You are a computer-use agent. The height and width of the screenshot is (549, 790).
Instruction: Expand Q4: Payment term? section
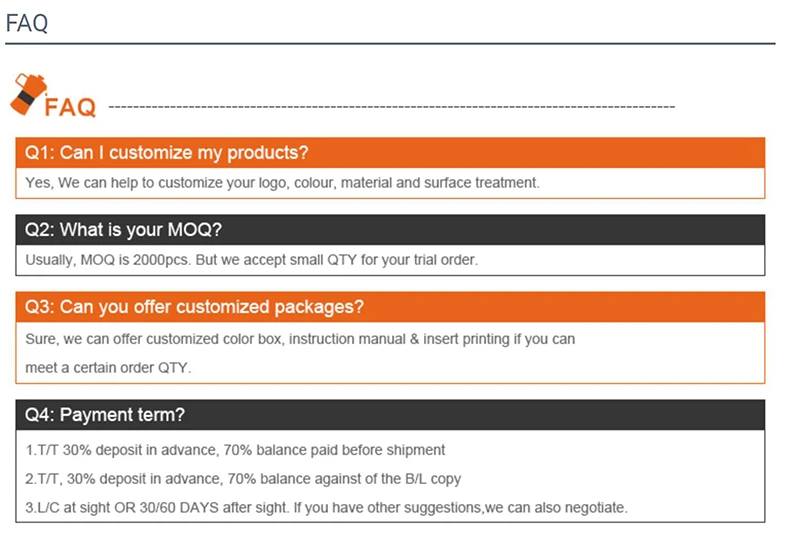click(x=105, y=415)
